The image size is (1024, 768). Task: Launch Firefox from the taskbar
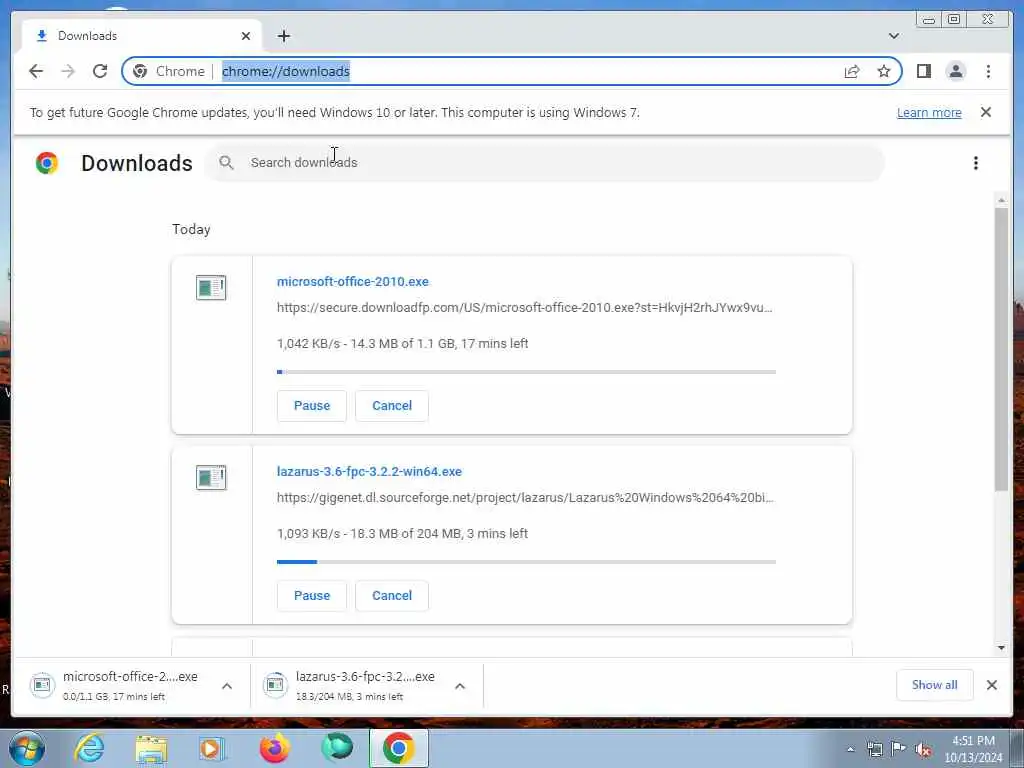click(x=274, y=748)
